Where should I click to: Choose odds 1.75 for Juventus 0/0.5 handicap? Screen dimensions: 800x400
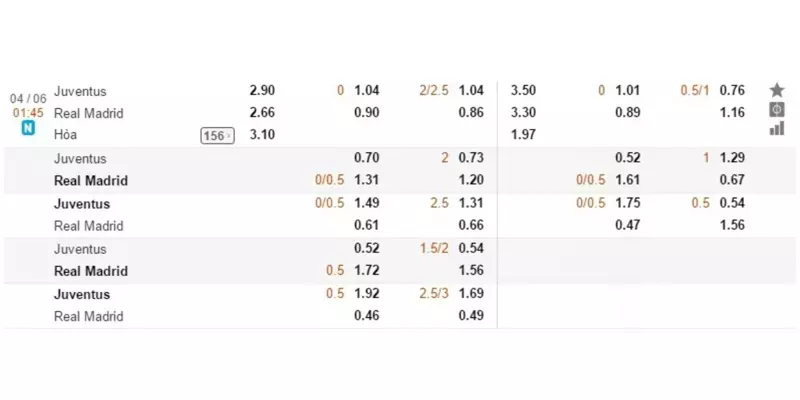tap(628, 203)
